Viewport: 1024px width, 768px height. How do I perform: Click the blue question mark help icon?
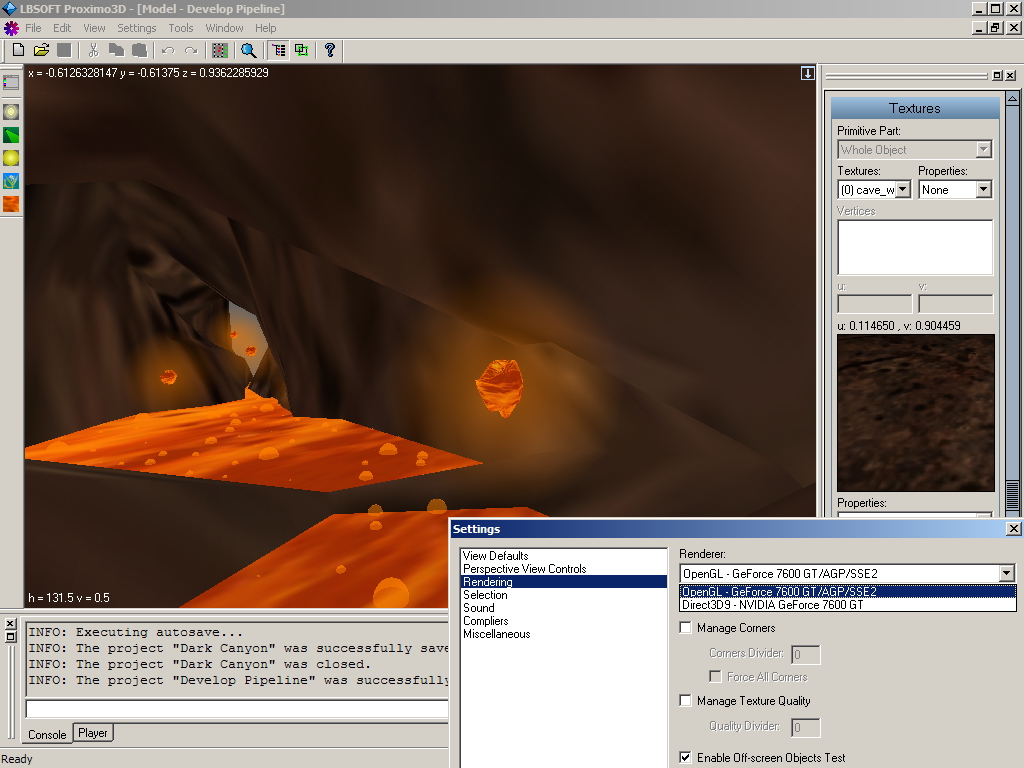pyautogui.click(x=330, y=50)
